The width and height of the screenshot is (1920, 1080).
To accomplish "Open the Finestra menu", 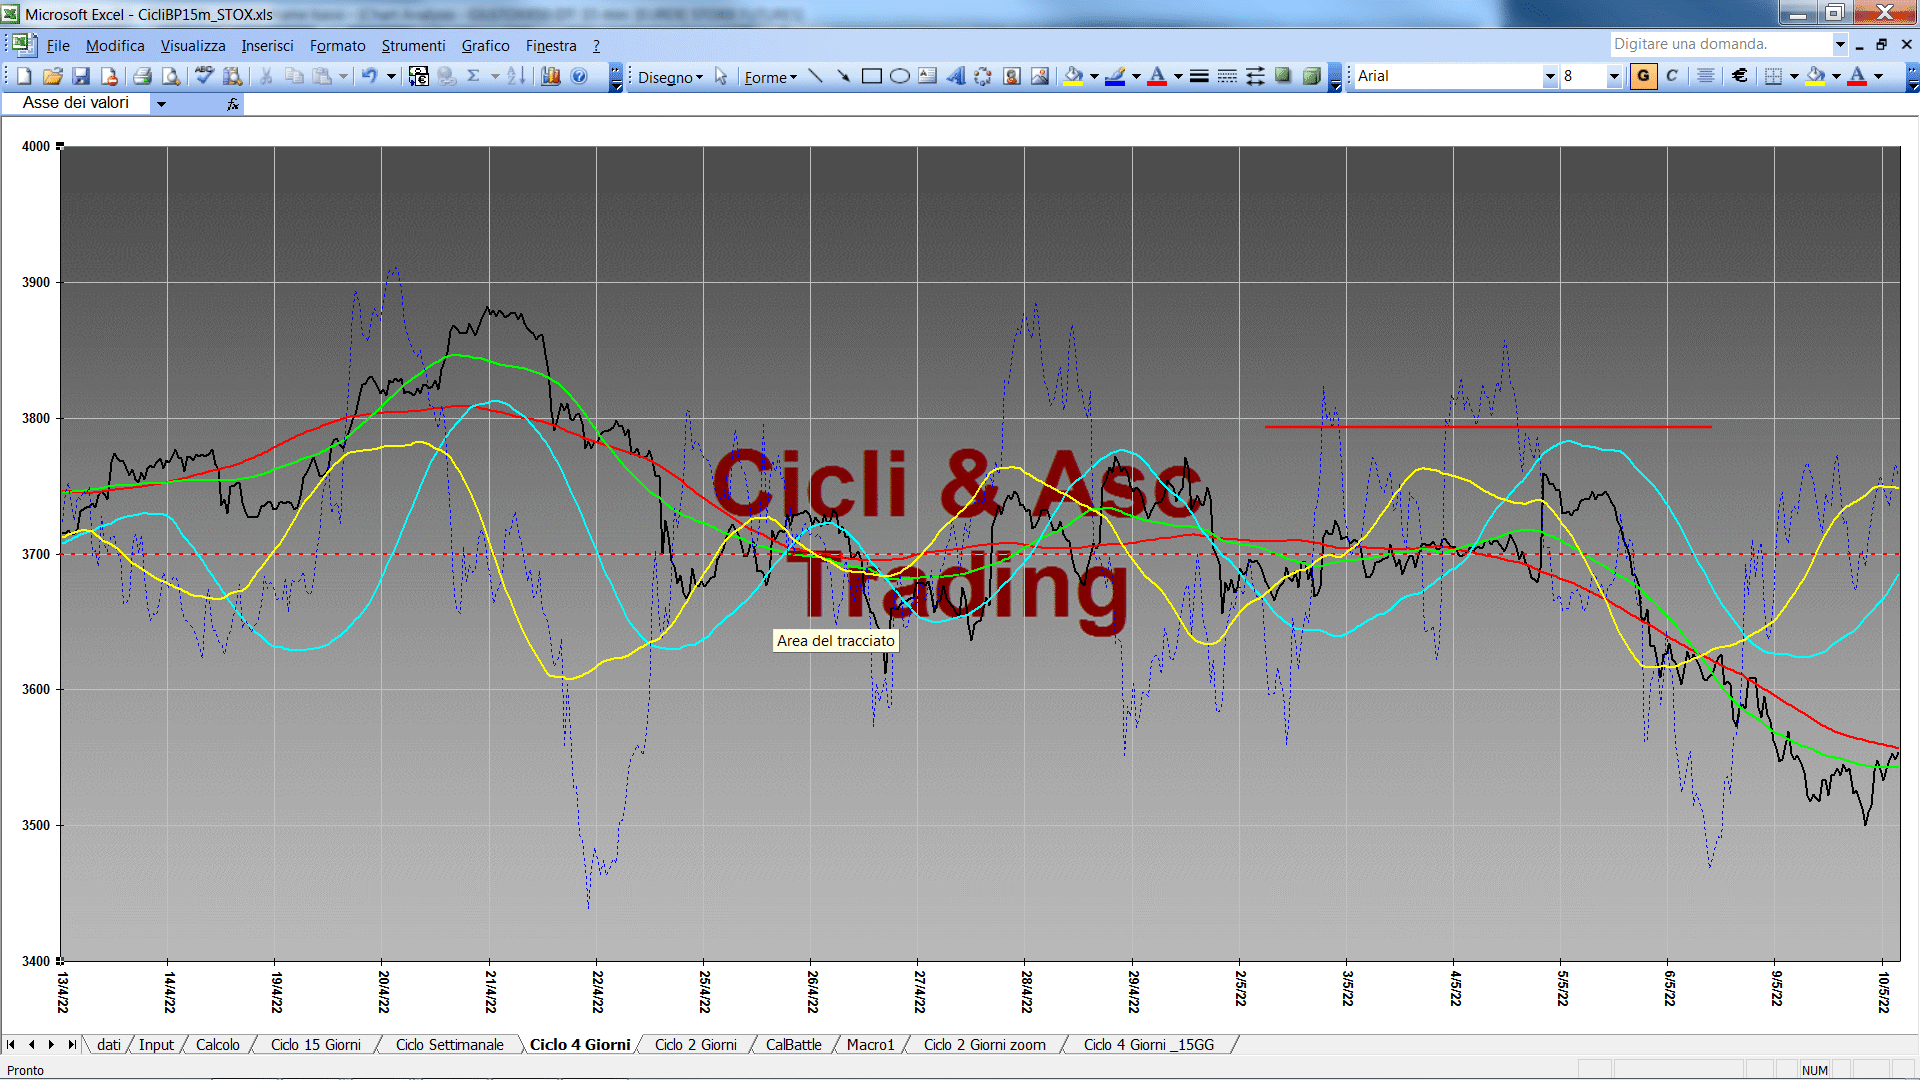I will [551, 46].
